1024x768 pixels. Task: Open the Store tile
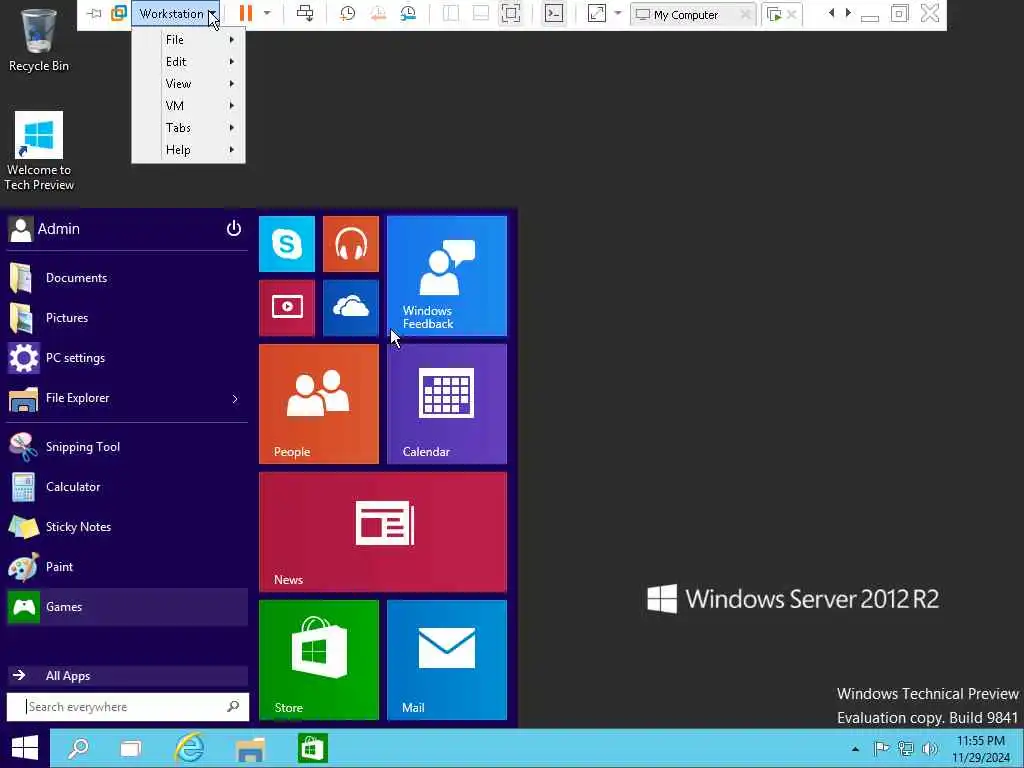(x=319, y=660)
